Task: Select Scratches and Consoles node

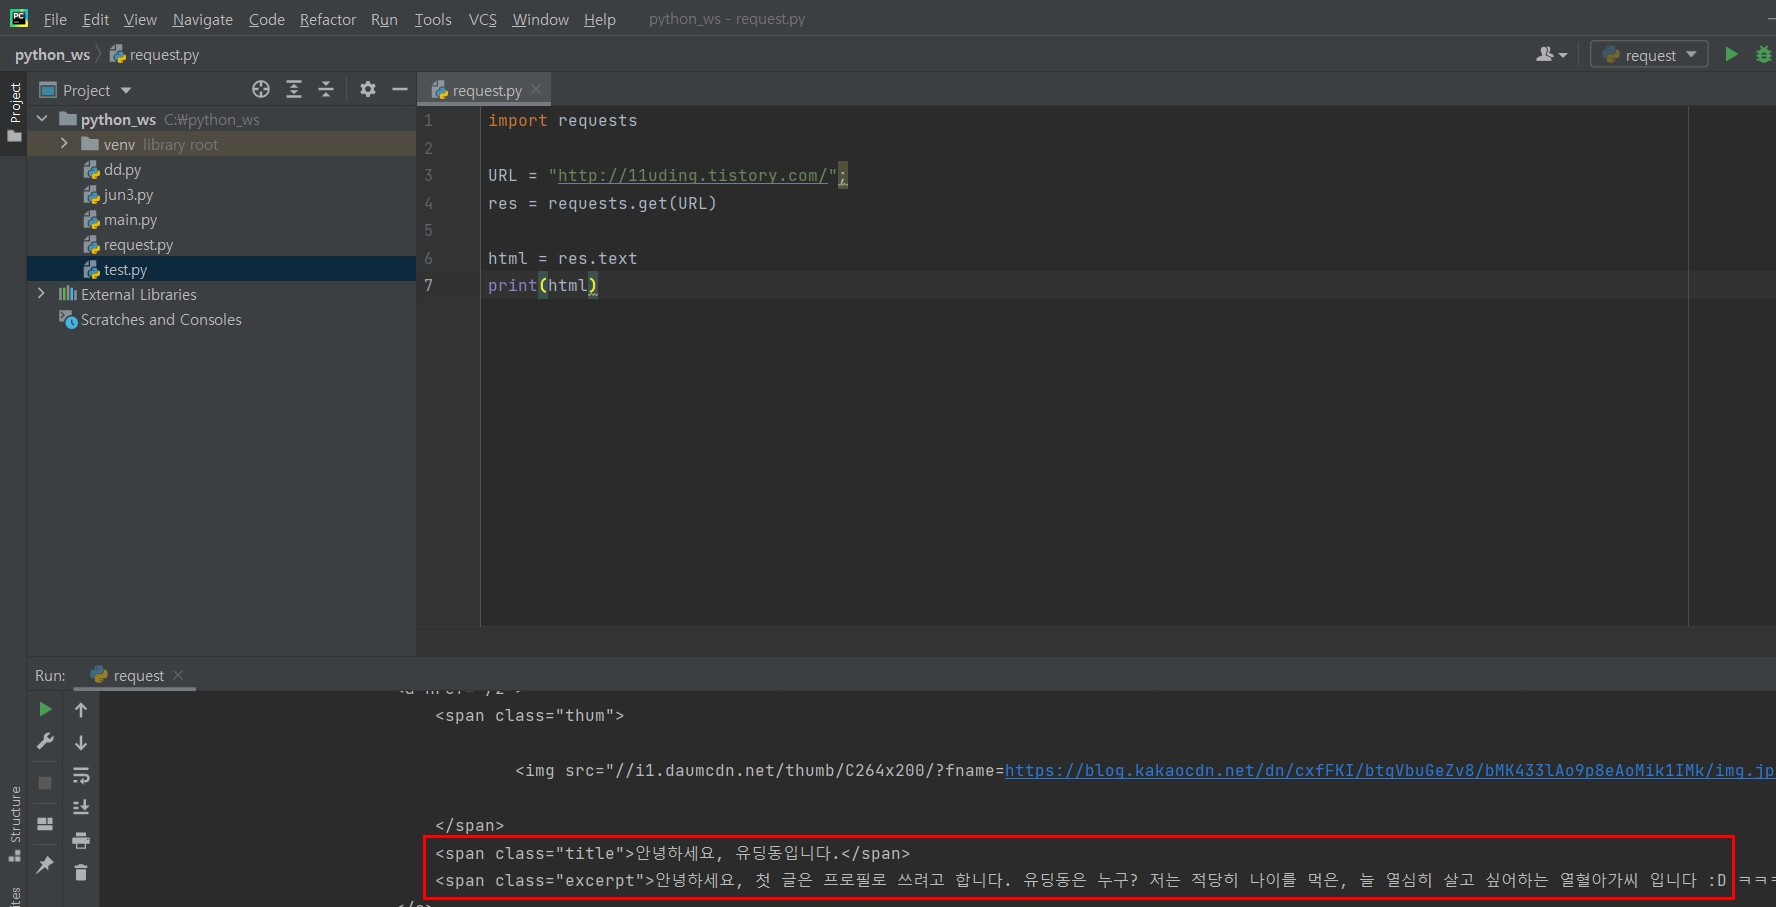Action: (161, 320)
